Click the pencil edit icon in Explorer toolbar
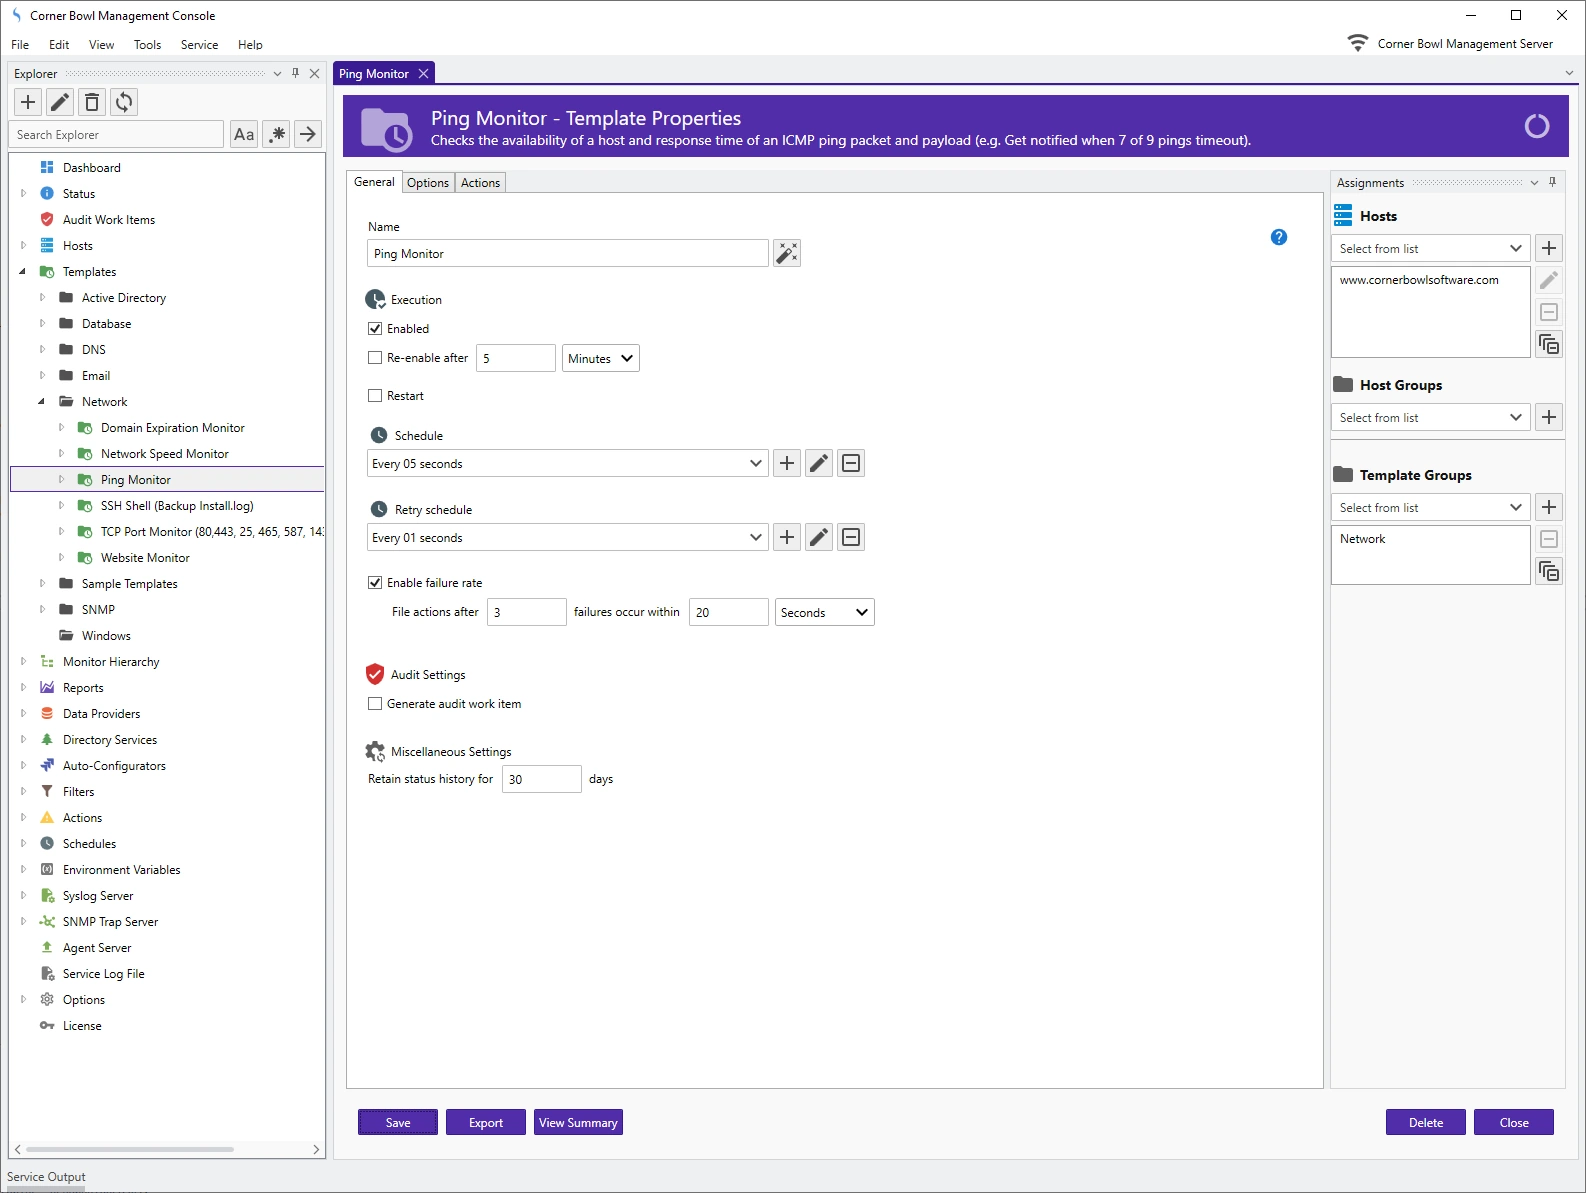Screen dimensions: 1586x1193 (60, 102)
